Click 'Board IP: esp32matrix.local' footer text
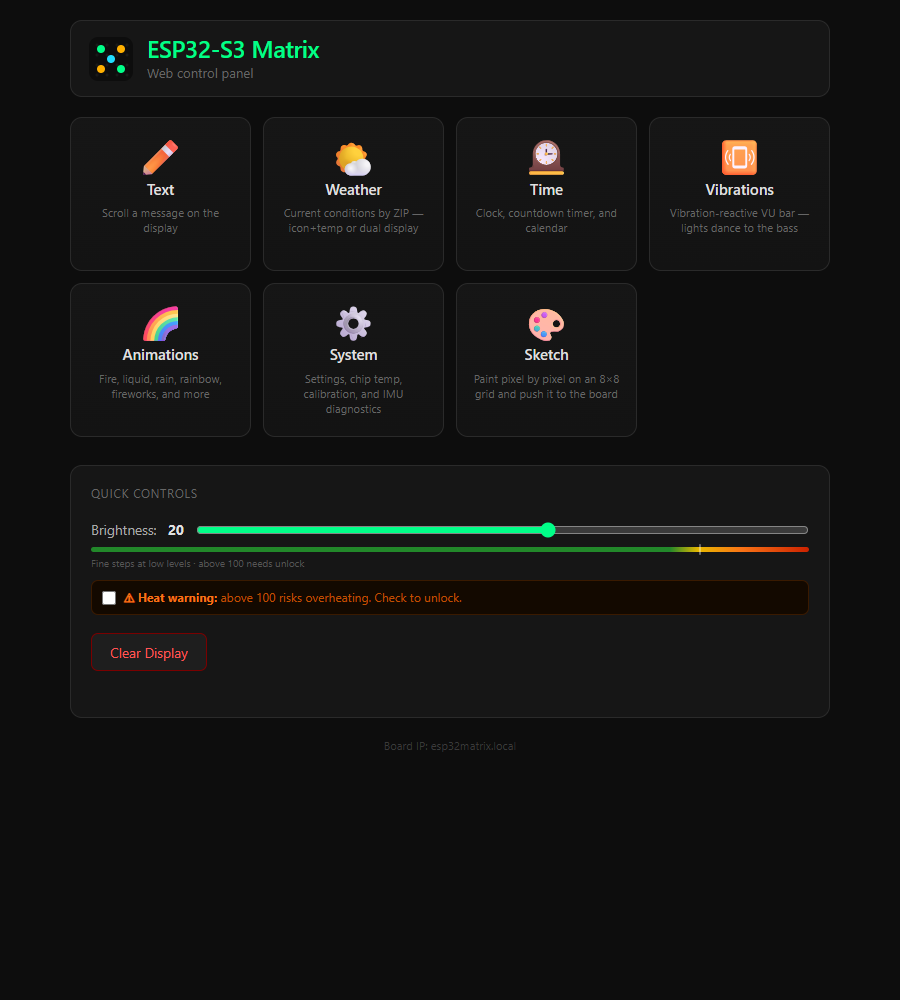The width and height of the screenshot is (900, 1000). click(x=450, y=746)
